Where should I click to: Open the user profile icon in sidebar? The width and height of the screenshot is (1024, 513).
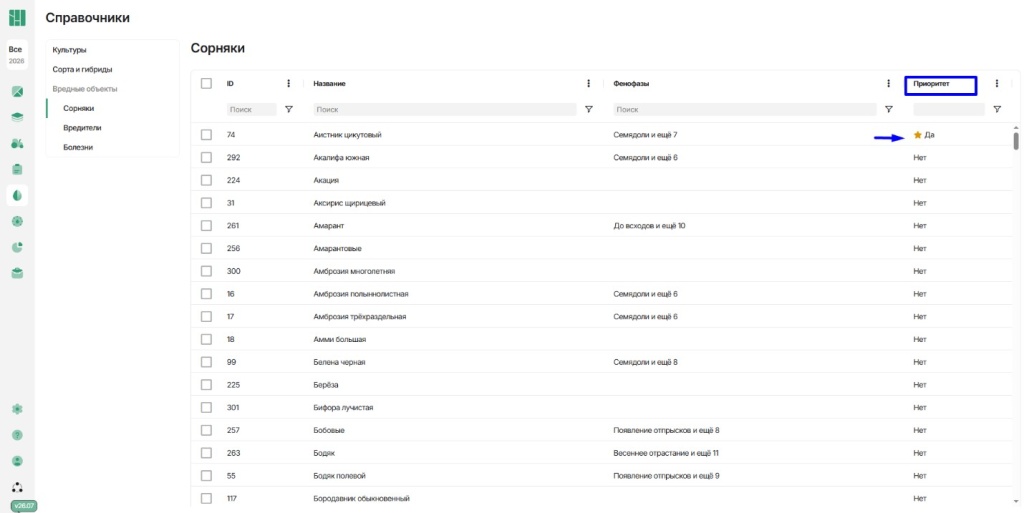[18, 461]
